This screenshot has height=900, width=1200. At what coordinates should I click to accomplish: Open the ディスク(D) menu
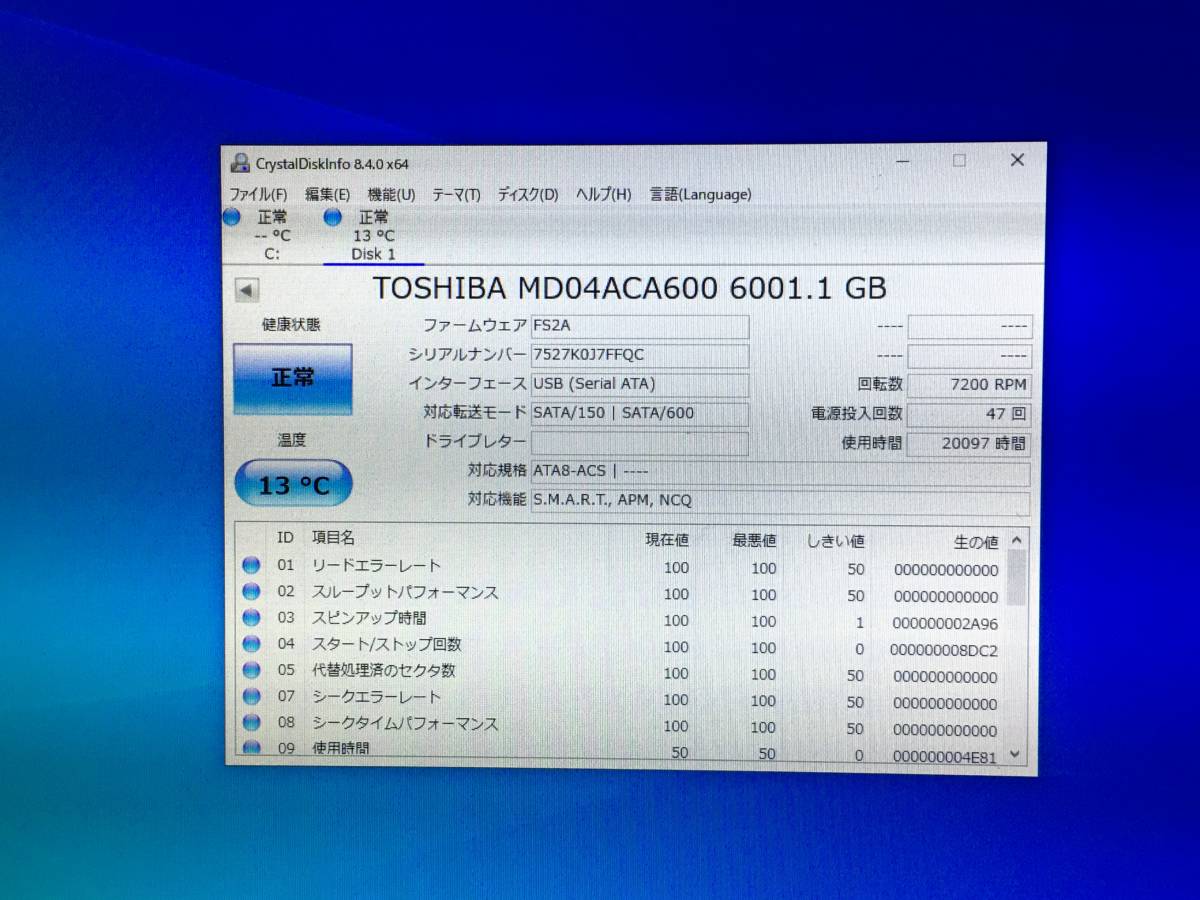(x=527, y=194)
